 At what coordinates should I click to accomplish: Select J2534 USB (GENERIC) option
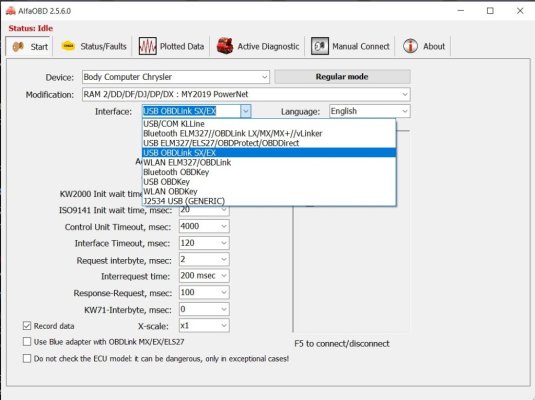[269, 201]
